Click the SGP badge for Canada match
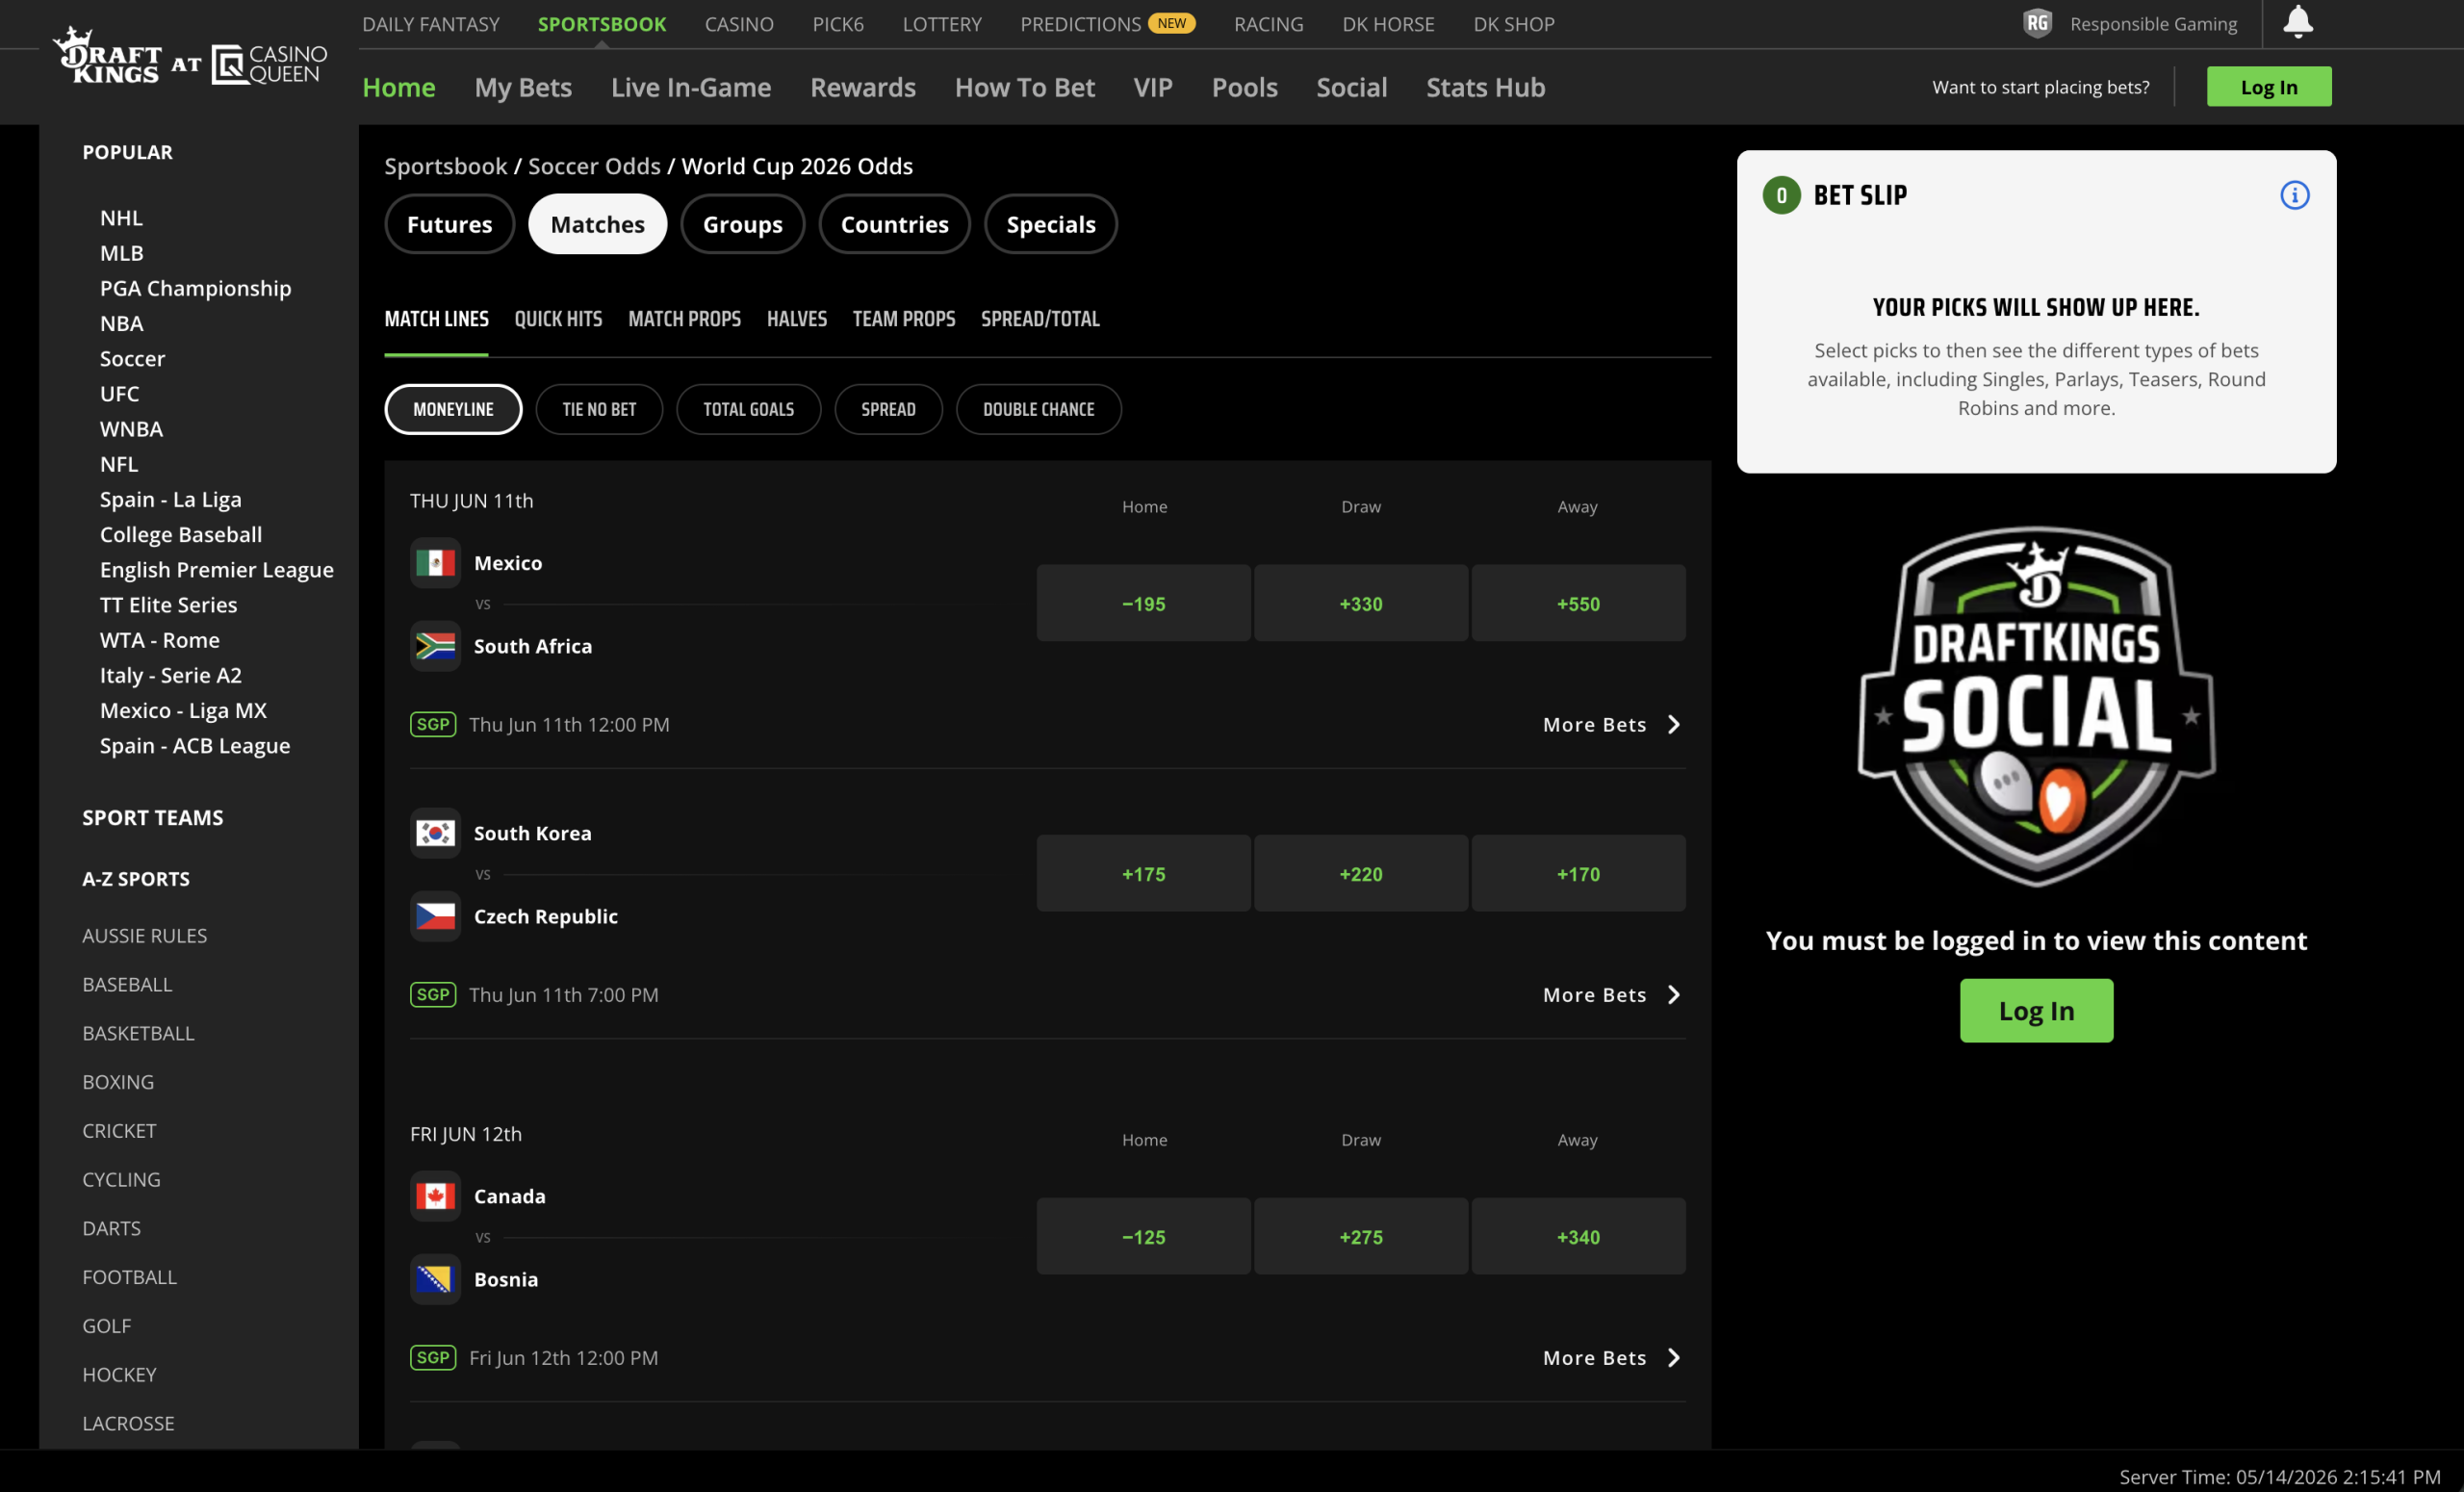Viewport: 2464px width, 1492px height. pos(433,1357)
